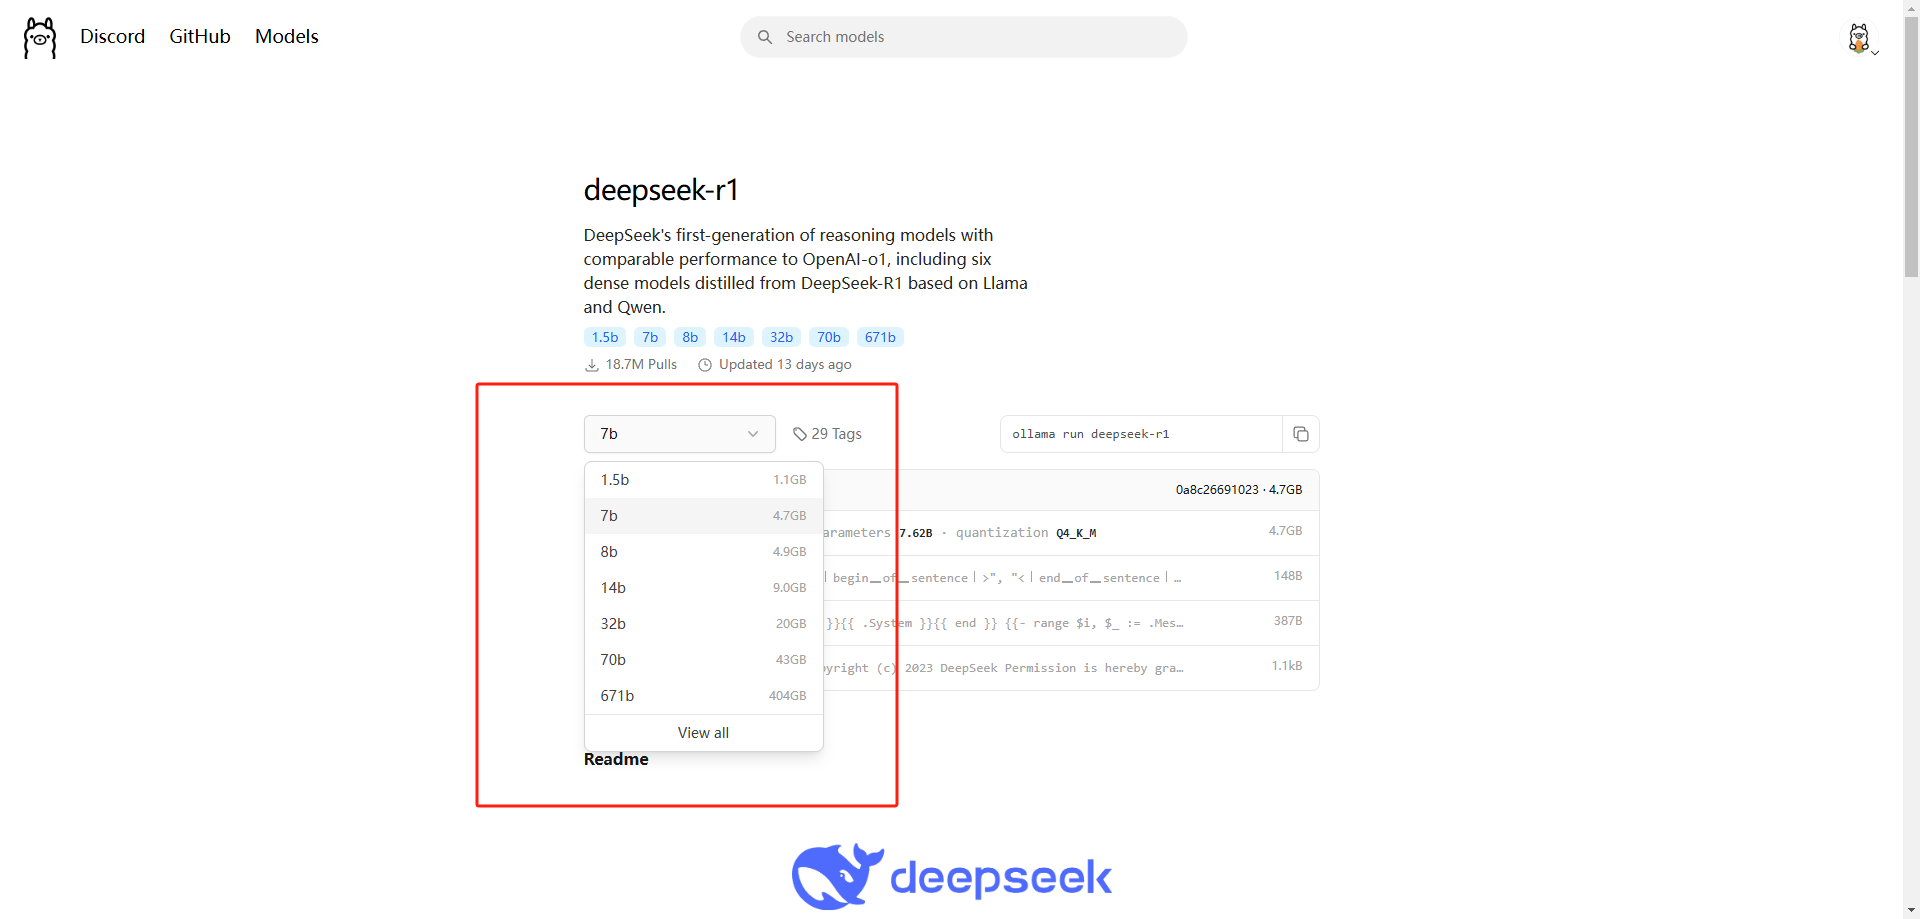
Task: Go to the Models page
Action: pyautogui.click(x=286, y=37)
